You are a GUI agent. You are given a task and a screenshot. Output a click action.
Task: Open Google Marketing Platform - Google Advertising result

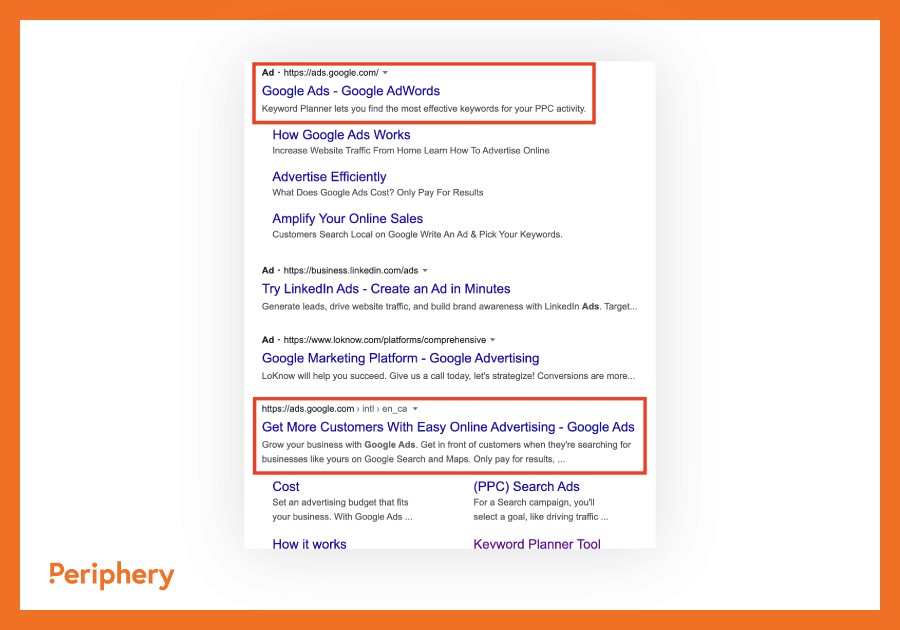pos(400,358)
